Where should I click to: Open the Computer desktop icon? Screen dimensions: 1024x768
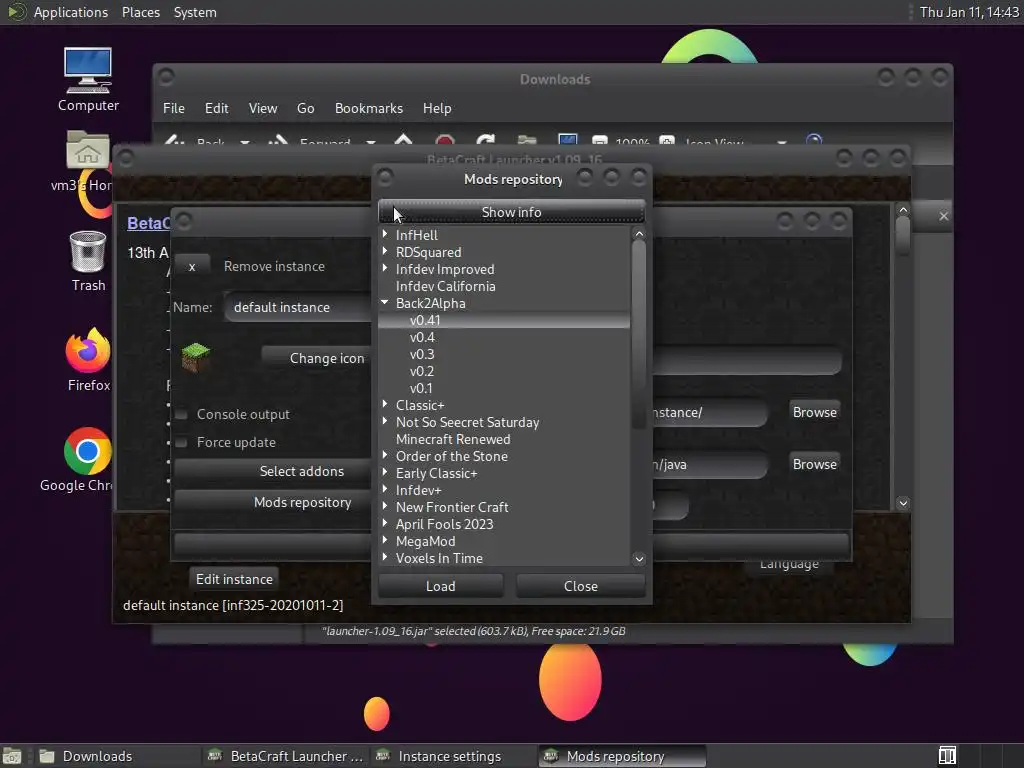point(88,71)
